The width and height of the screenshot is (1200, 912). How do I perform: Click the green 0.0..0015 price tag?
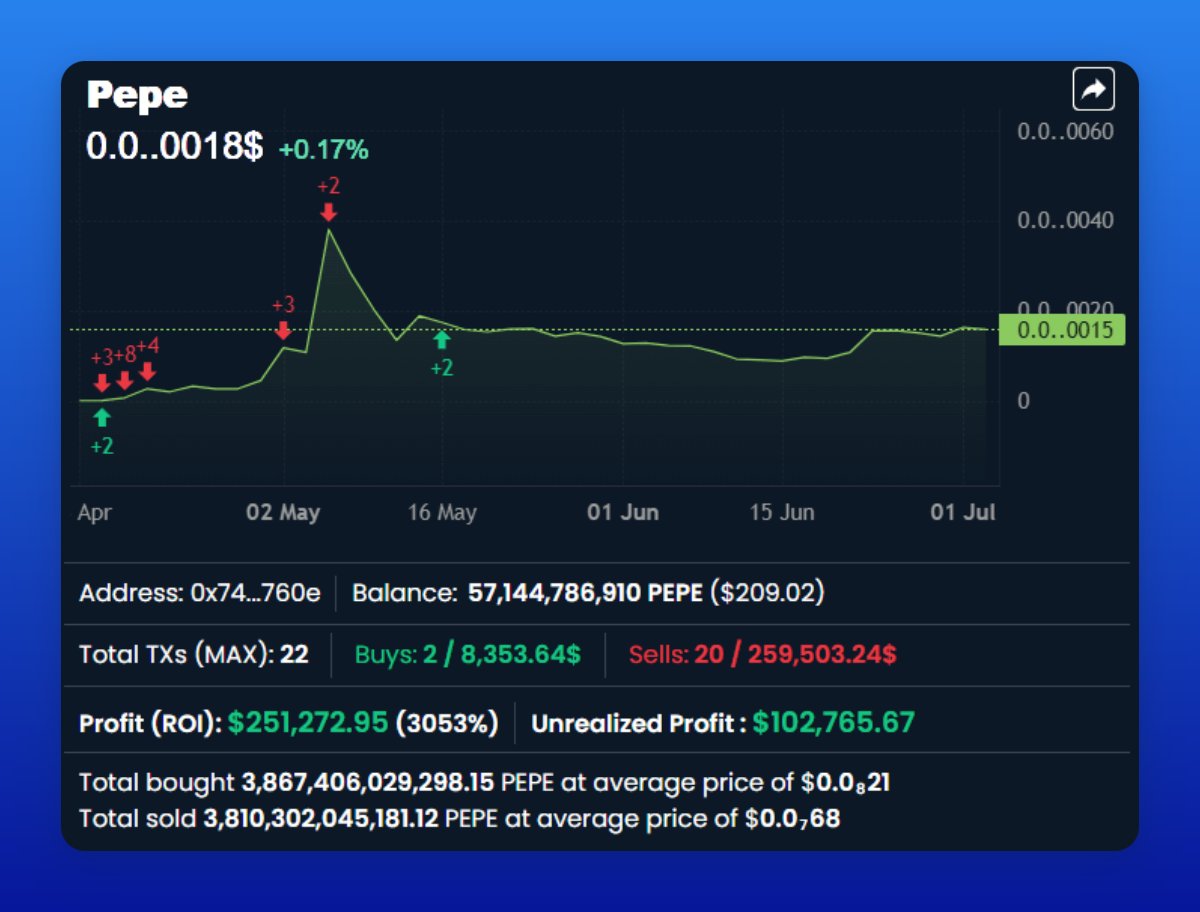click(1061, 329)
